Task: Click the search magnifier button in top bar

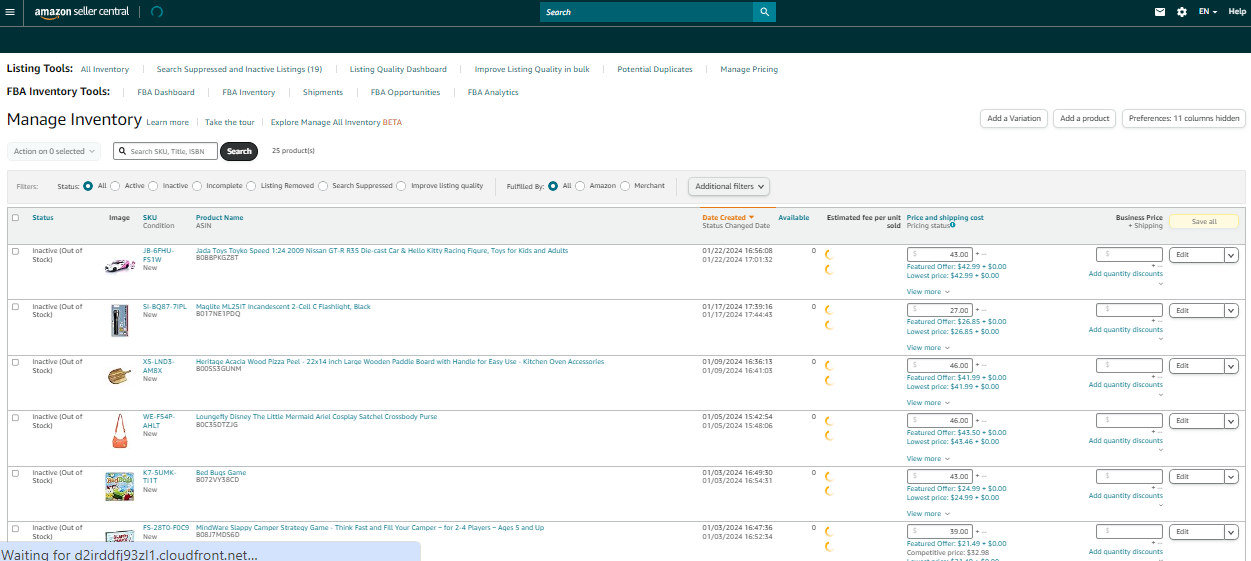Action: (x=764, y=12)
